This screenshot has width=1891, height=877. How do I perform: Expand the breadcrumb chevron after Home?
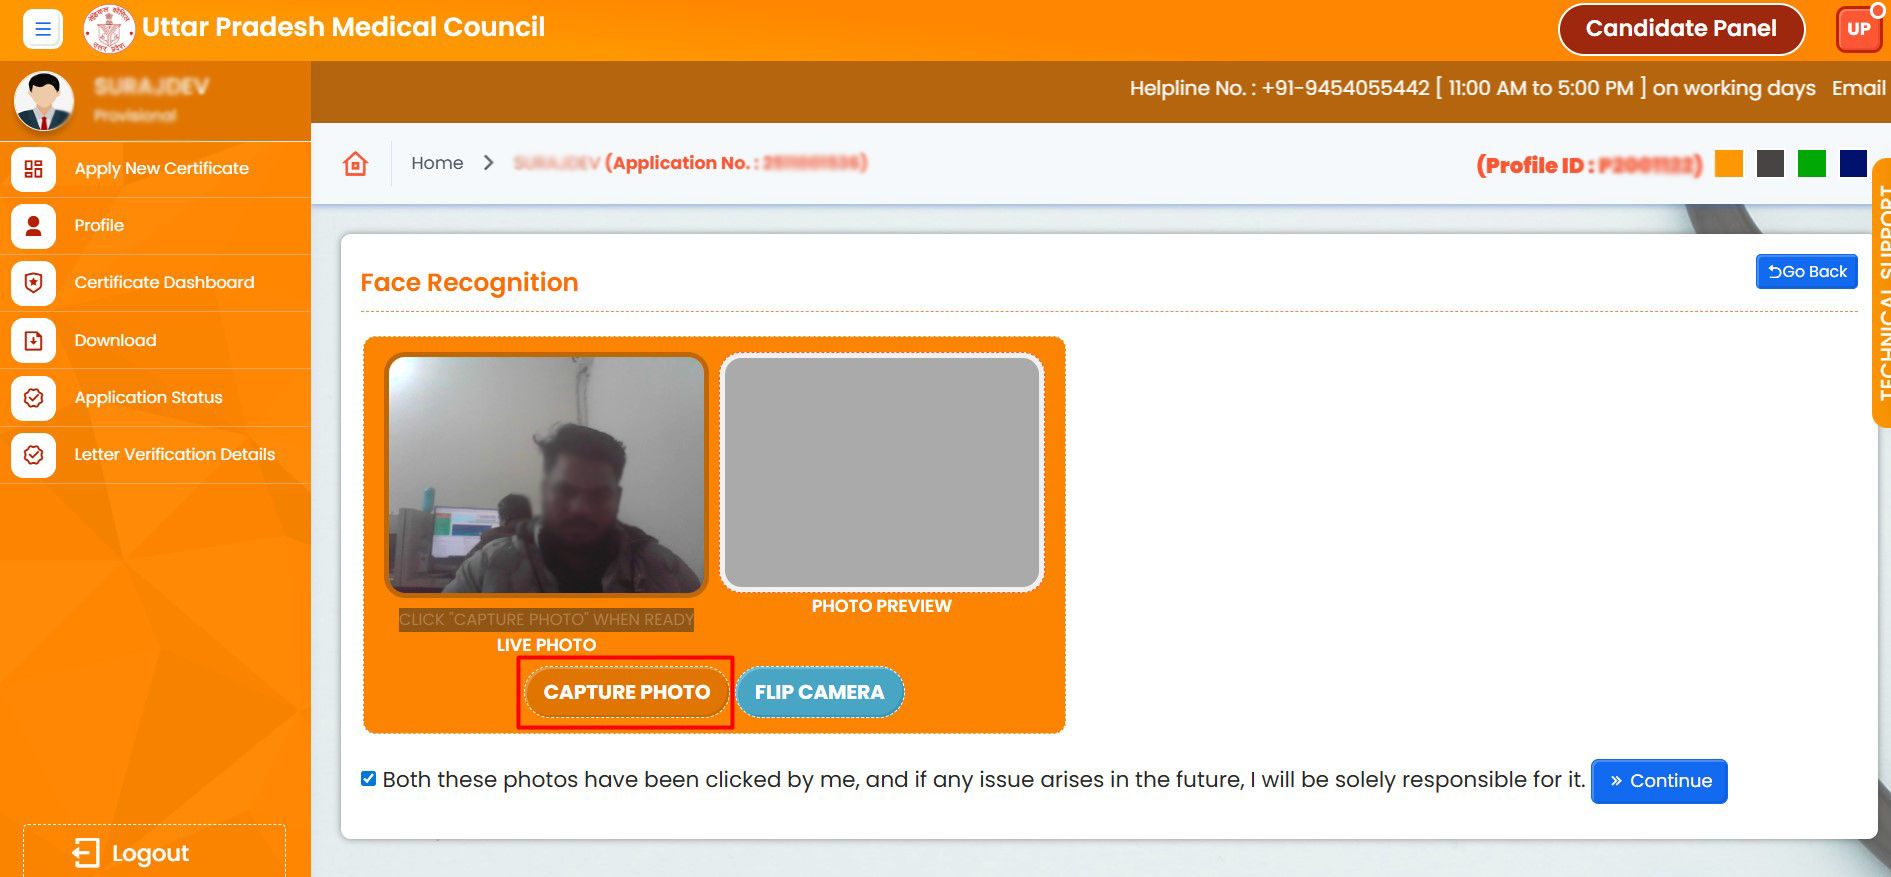coord(488,163)
